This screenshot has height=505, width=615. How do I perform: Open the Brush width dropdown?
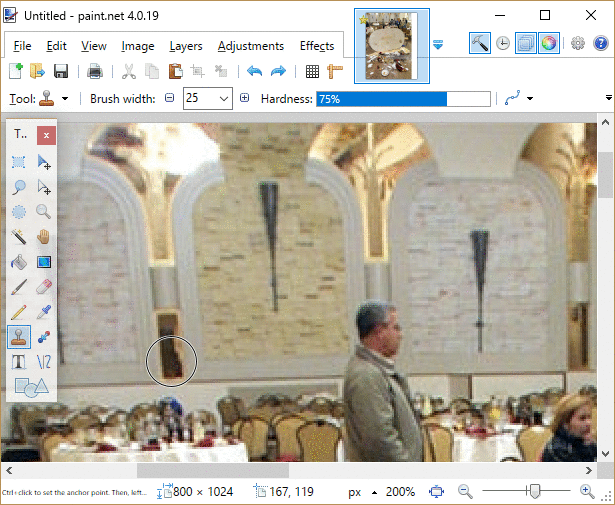point(224,98)
